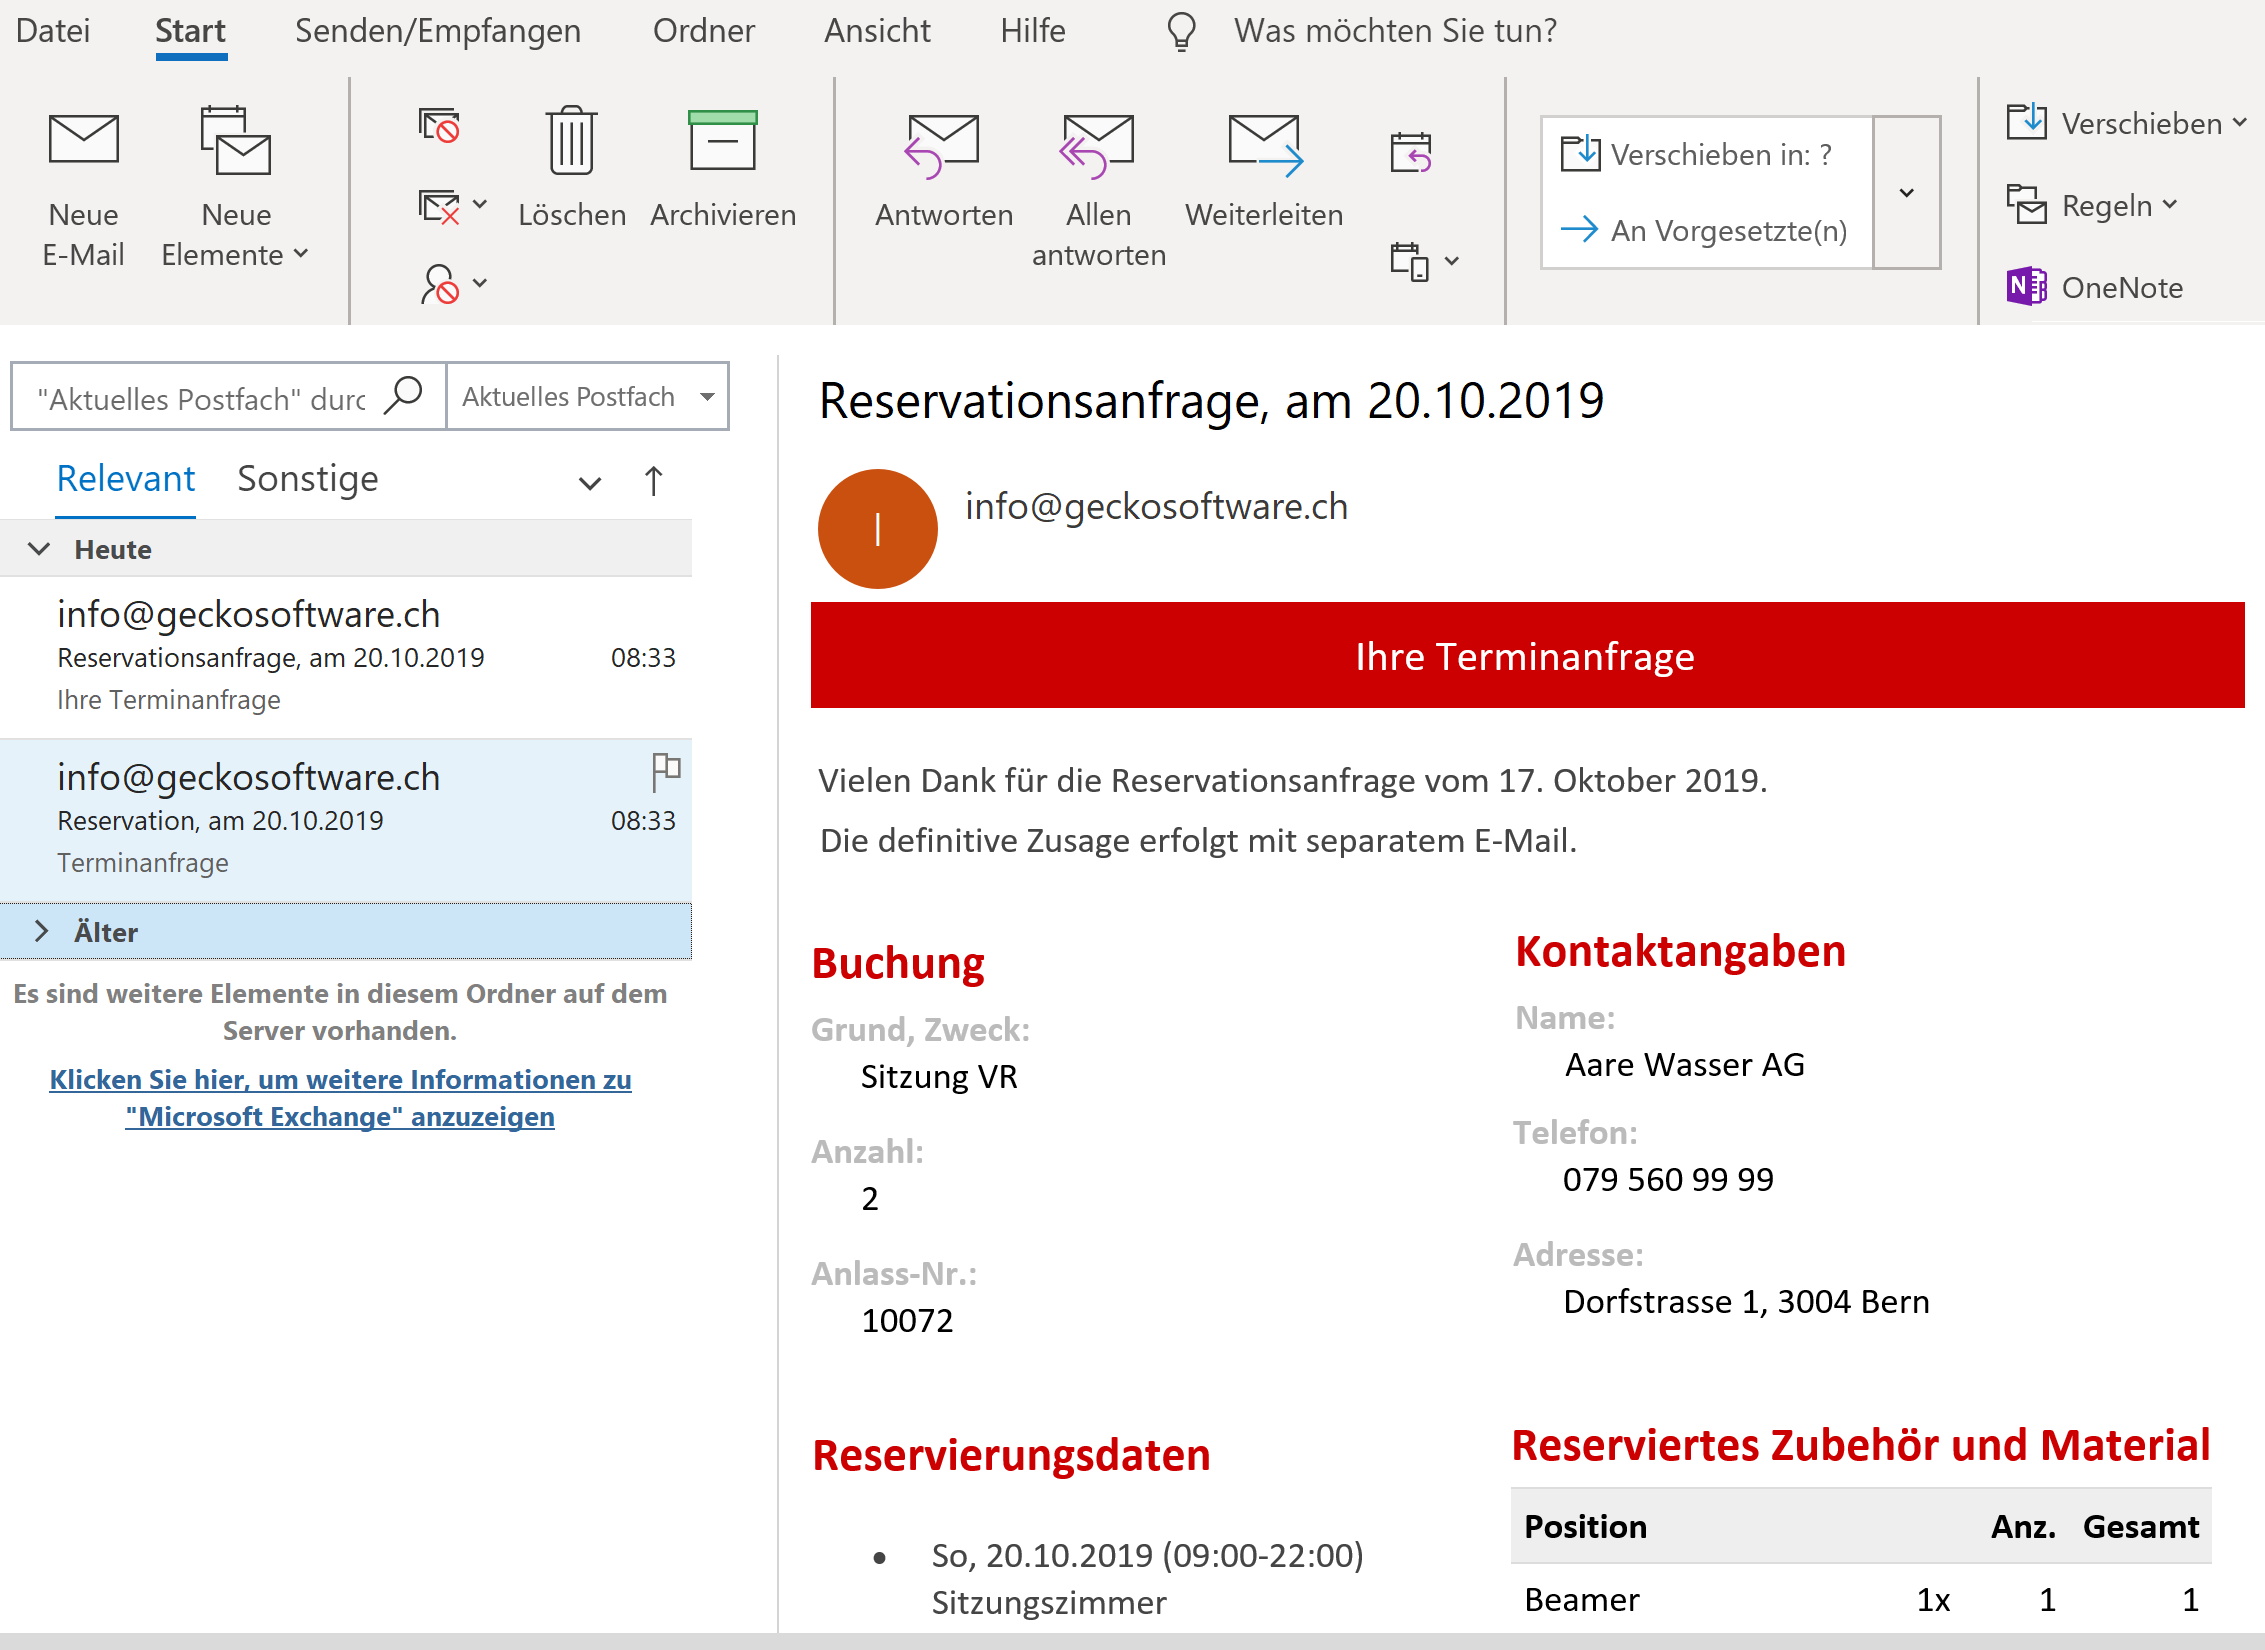Expand the Älter group

point(41,932)
